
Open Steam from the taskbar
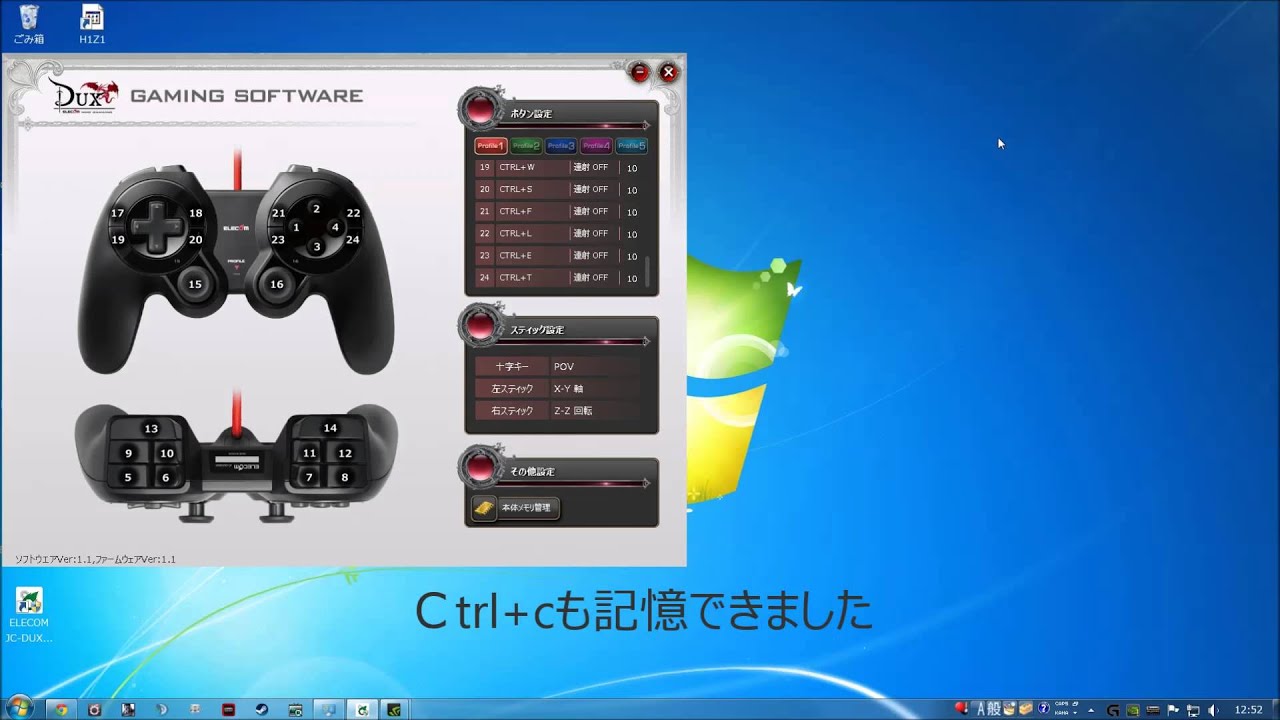pyautogui.click(x=261, y=709)
